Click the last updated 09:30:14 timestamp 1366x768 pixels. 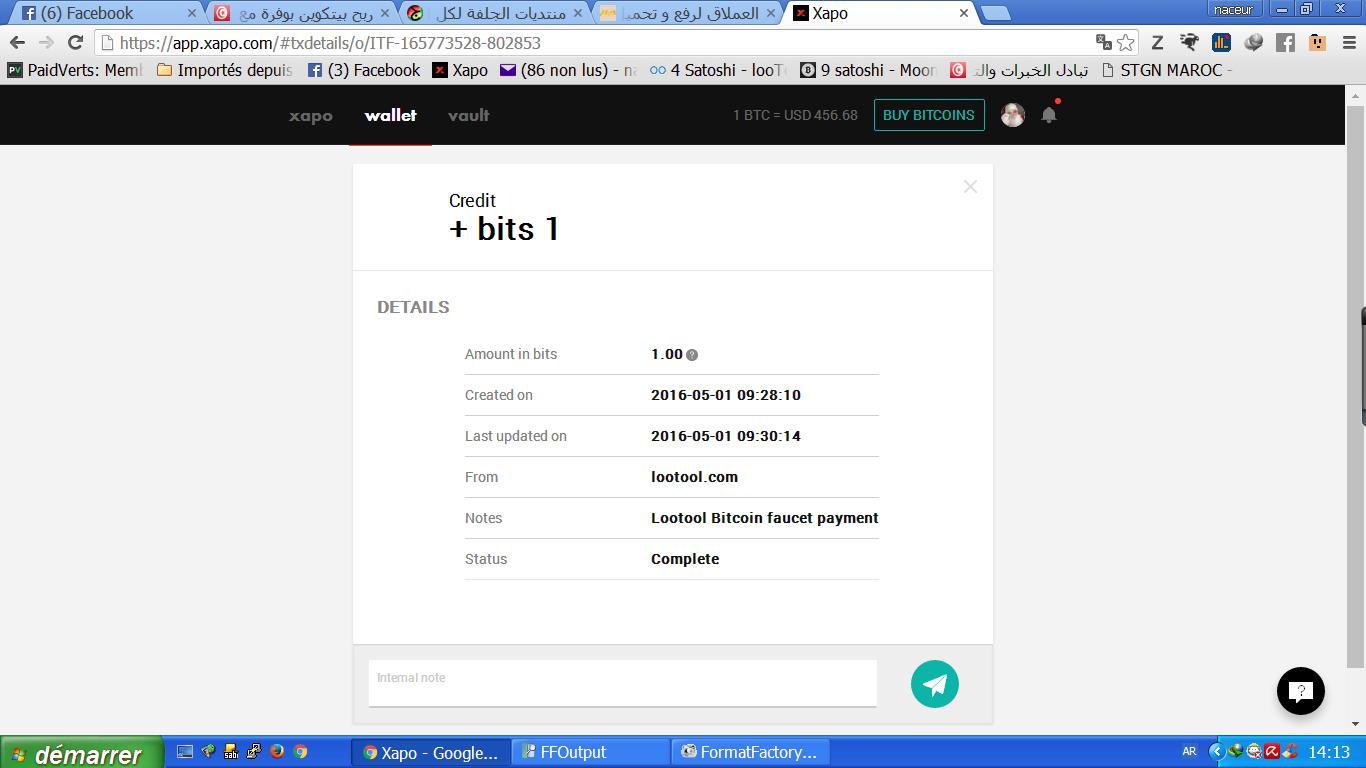(x=726, y=436)
